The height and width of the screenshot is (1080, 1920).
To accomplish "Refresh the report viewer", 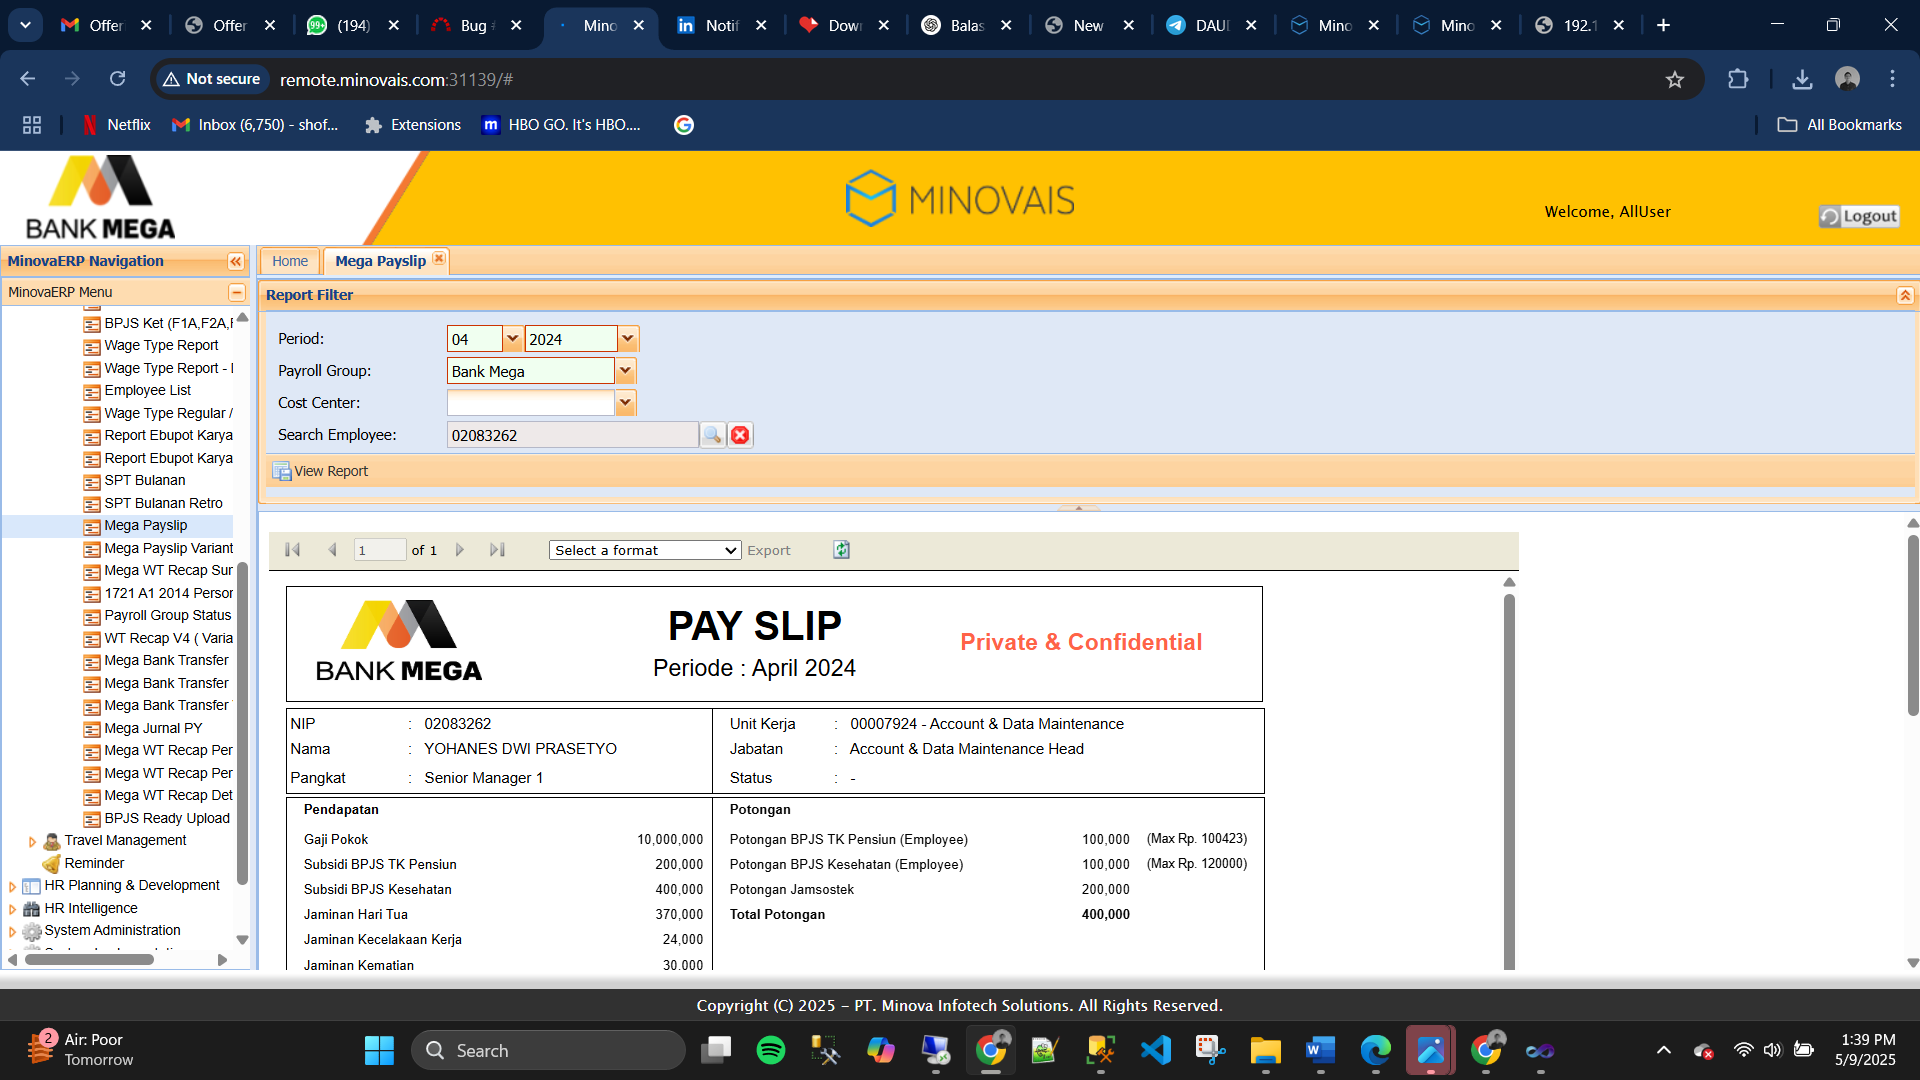I will 842,550.
